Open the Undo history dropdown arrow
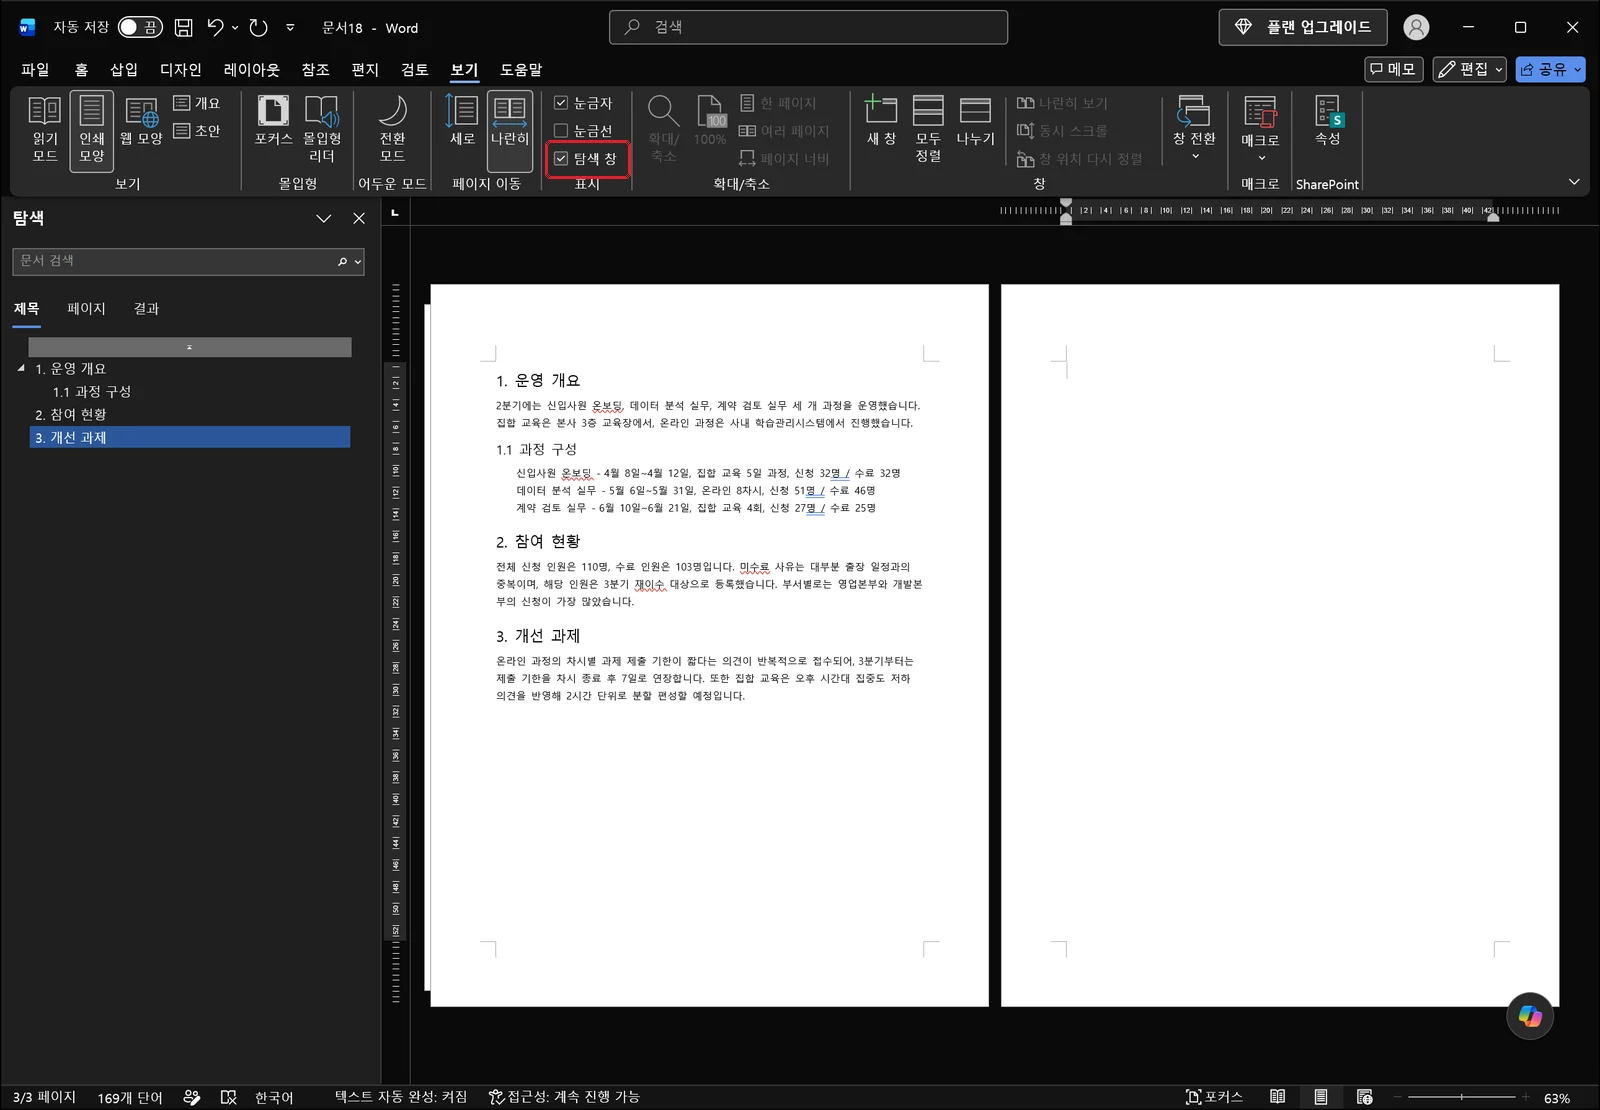This screenshot has width=1600, height=1110. [235, 28]
